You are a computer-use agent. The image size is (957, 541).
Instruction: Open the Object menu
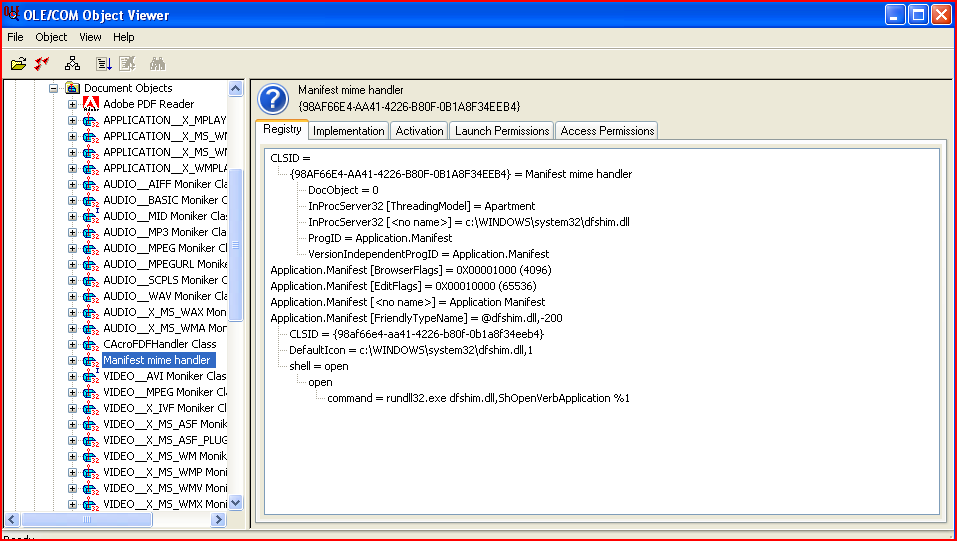pos(51,37)
